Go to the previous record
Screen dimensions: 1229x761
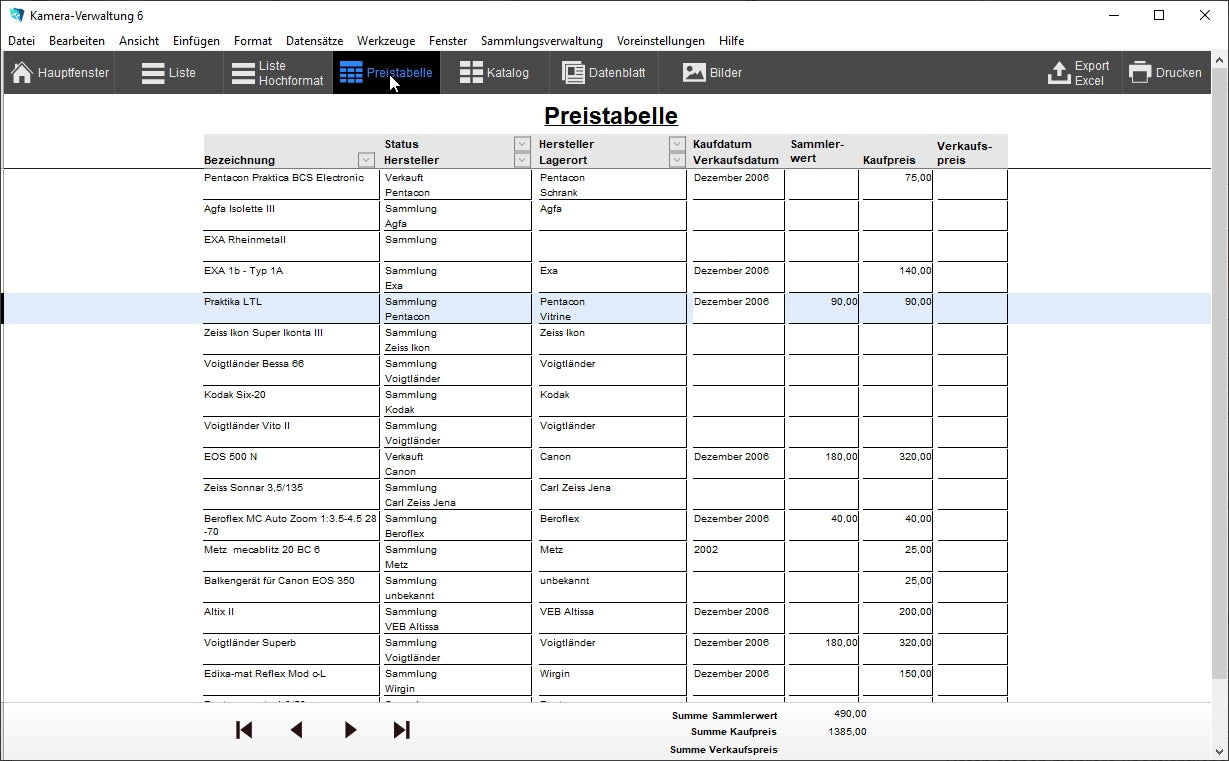(x=296, y=730)
